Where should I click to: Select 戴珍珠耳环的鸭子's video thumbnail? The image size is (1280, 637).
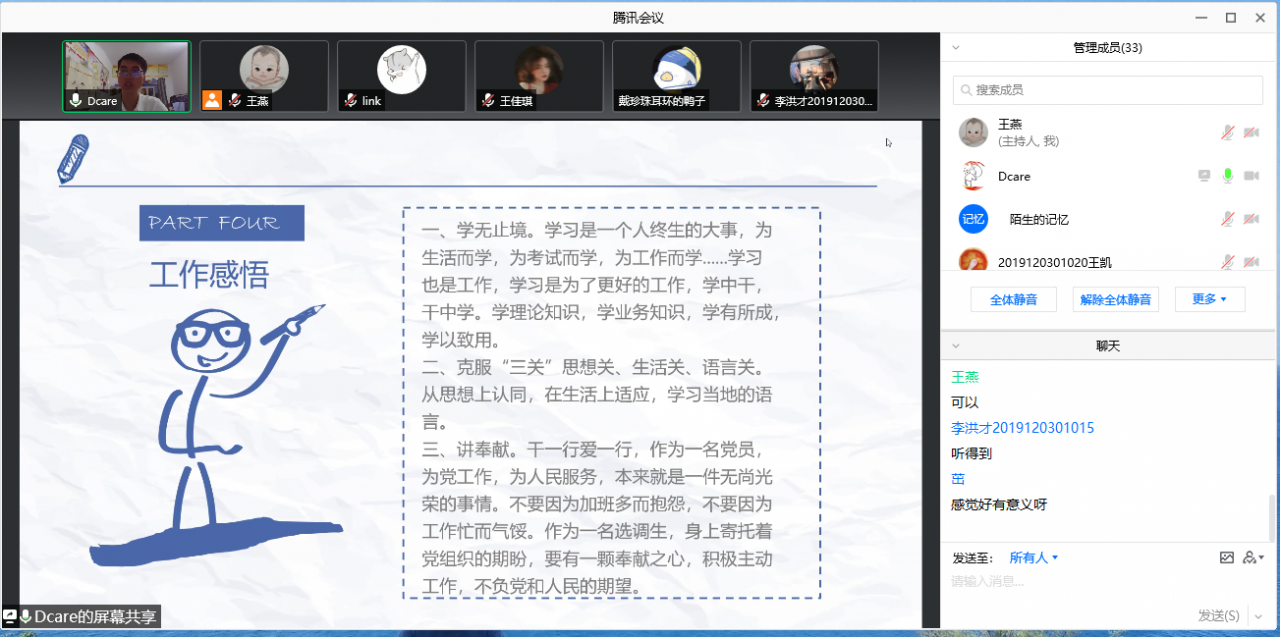click(676, 75)
